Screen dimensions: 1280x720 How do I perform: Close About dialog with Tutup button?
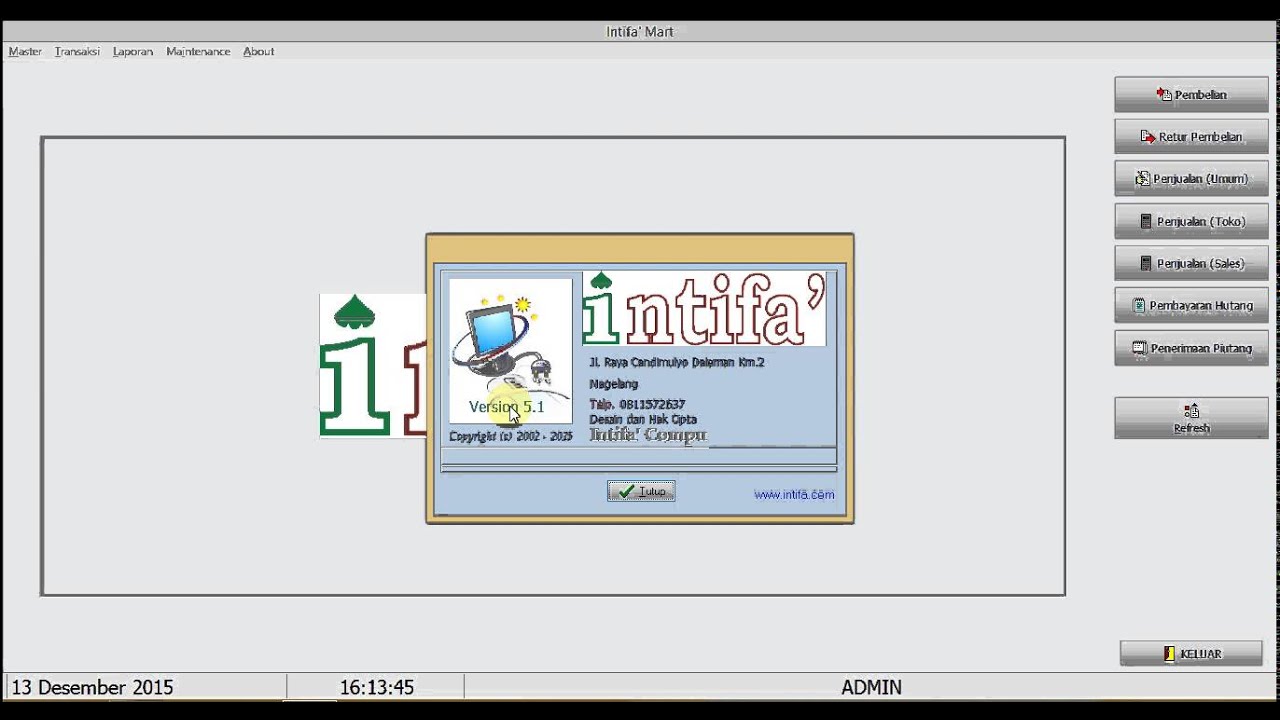641,491
